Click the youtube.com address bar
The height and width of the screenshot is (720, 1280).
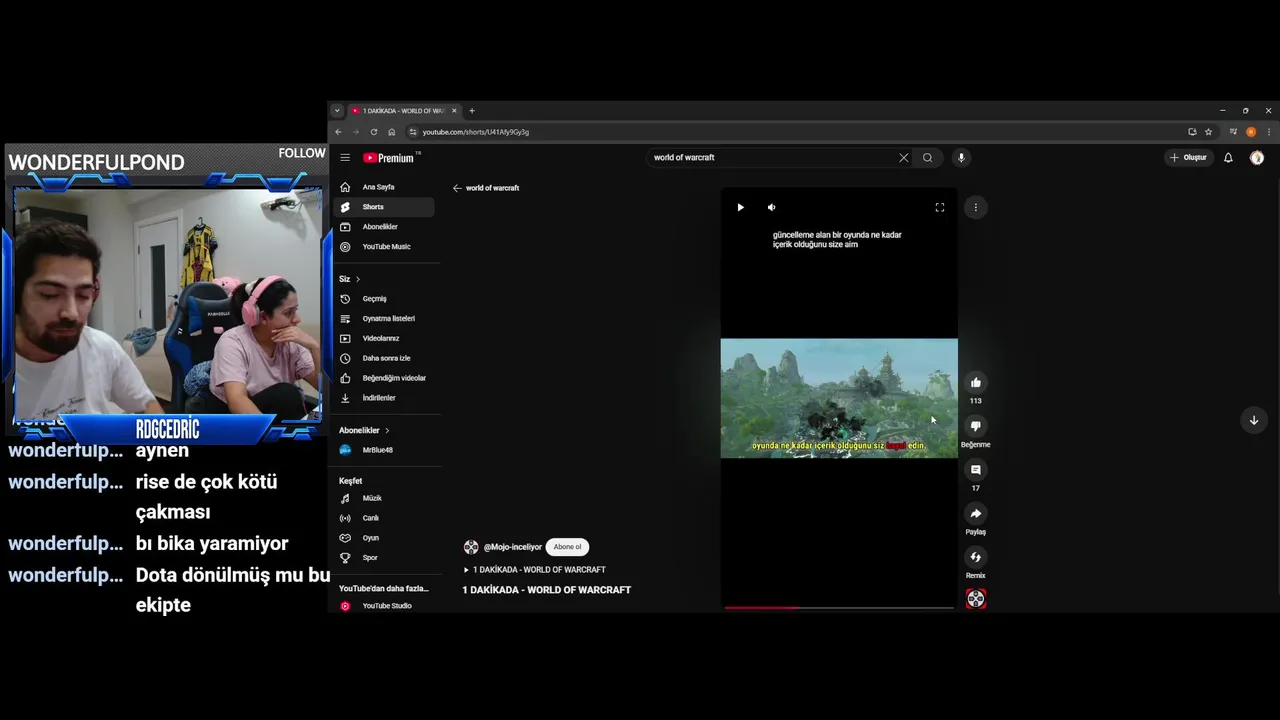(x=795, y=132)
